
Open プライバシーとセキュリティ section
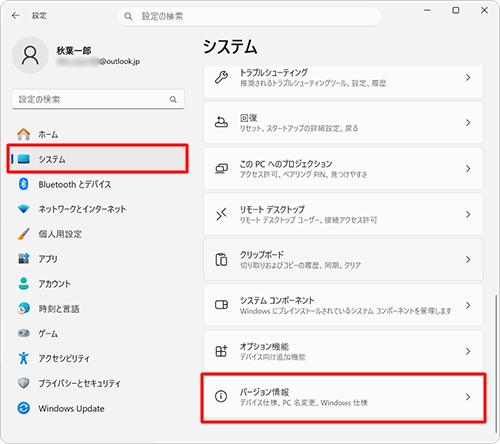pyautogui.click(x=98, y=383)
